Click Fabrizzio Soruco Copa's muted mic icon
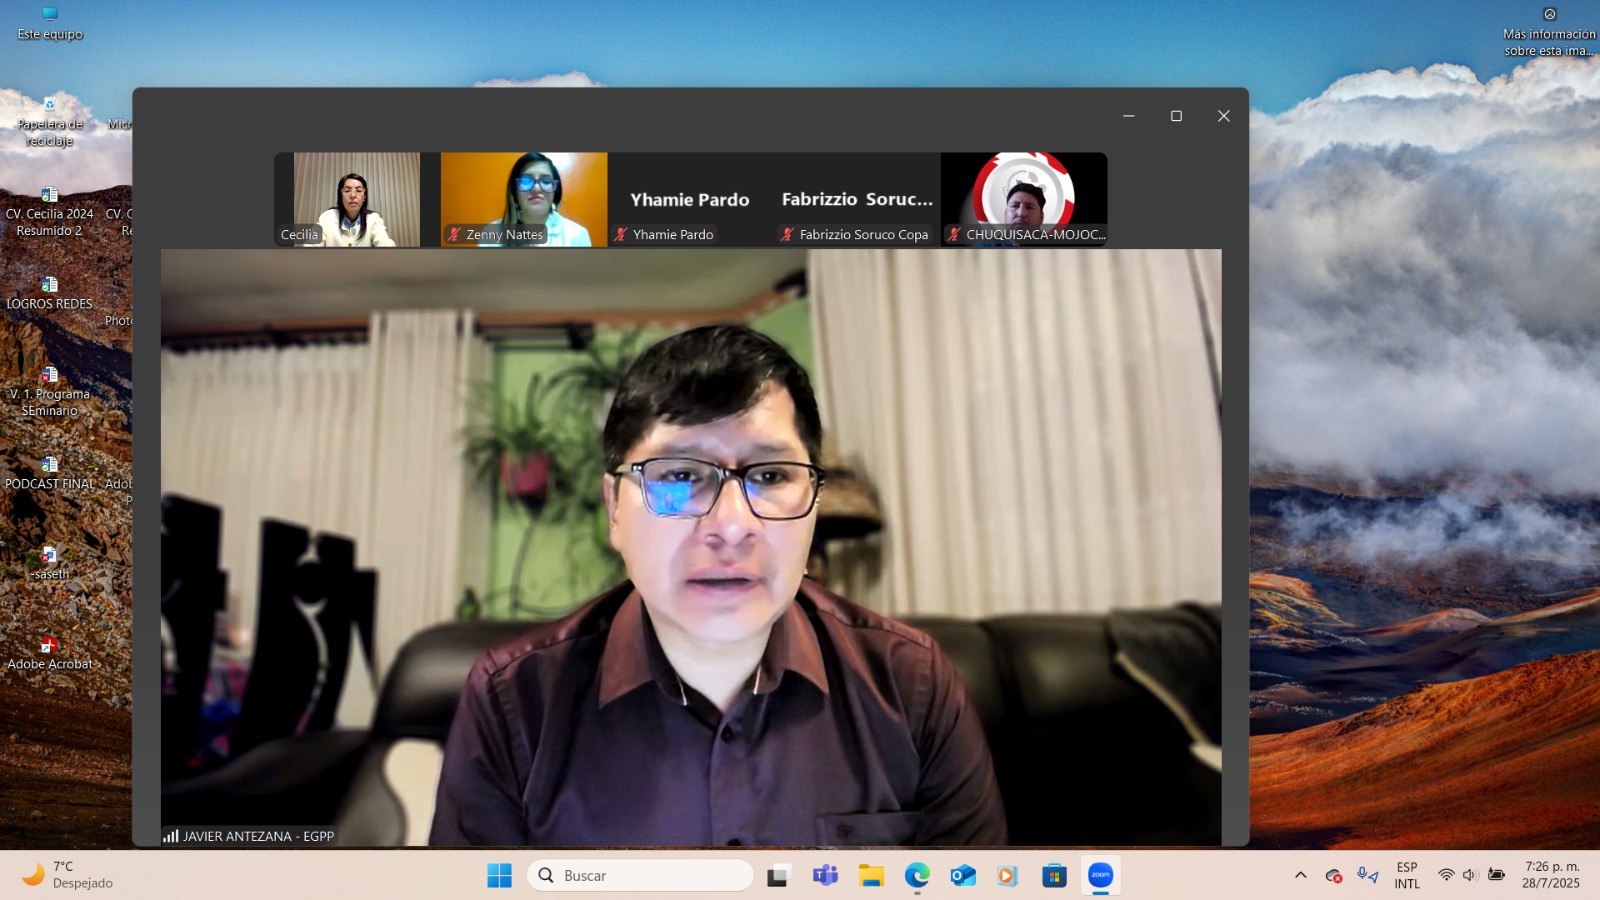The image size is (1600, 900). 787,235
